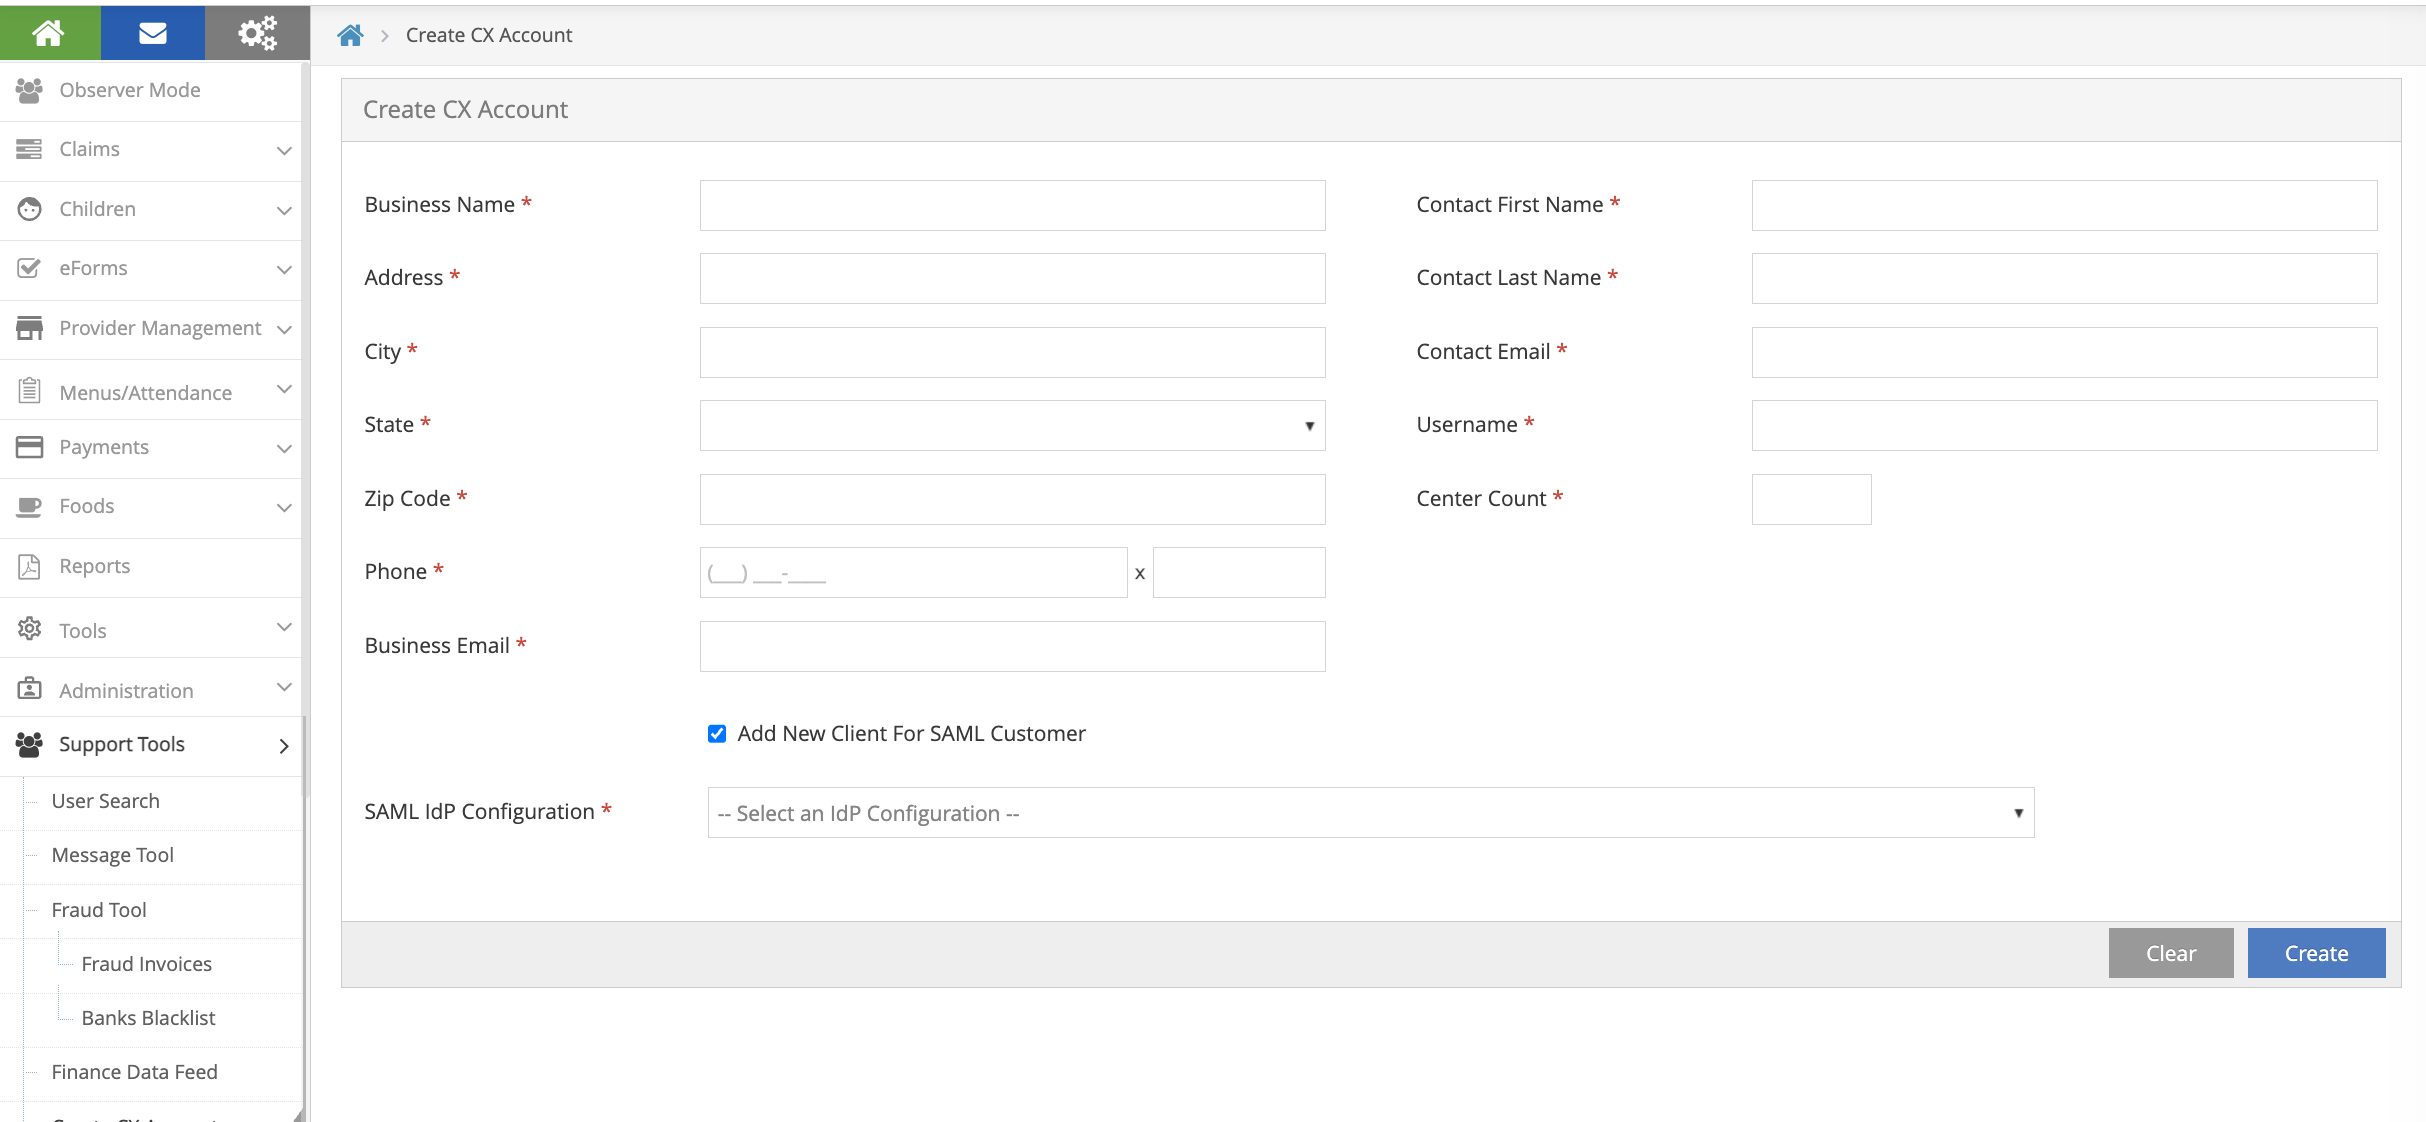Uncheck Add New Client For SAML Customer

[716, 733]
